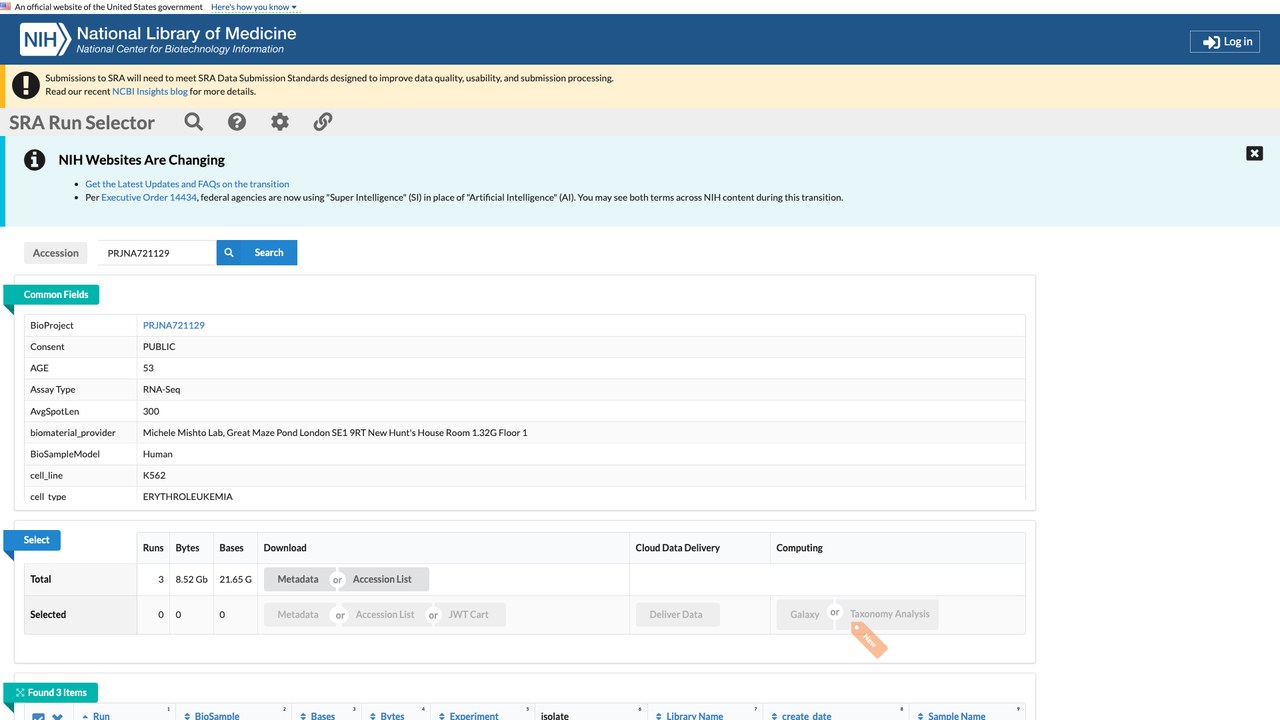Click the Common Fields tab label
The width and height of the screenshot is (1280, 720).
point(56,295)
